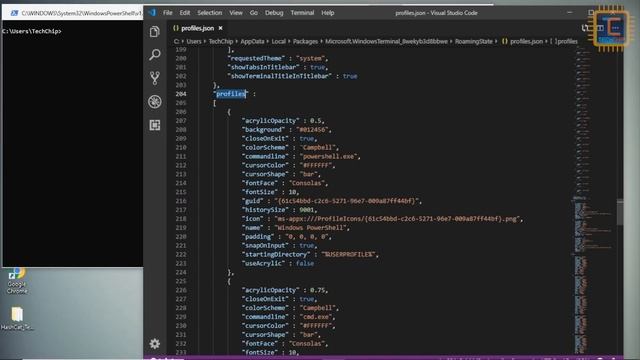Viewport: 640px width, 360px height.
Task: Click TechChip in the breadcrumb path
Action: [221, 41]
